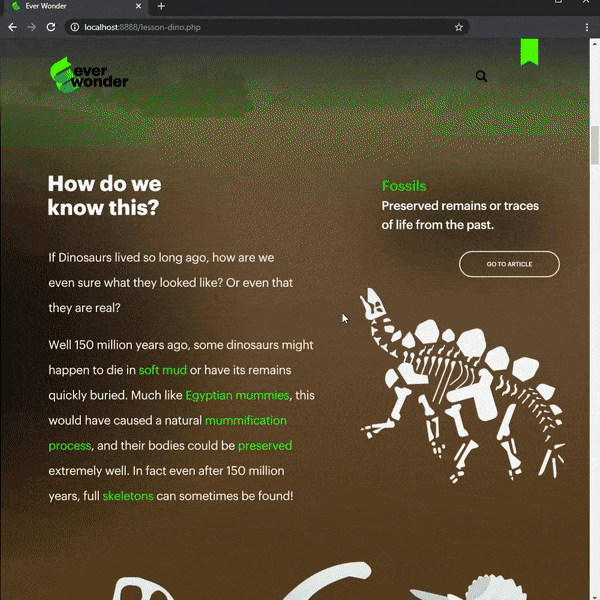
Task: Bookmark page with star icon
Action: pyautogui.click(x=459, y=27)
